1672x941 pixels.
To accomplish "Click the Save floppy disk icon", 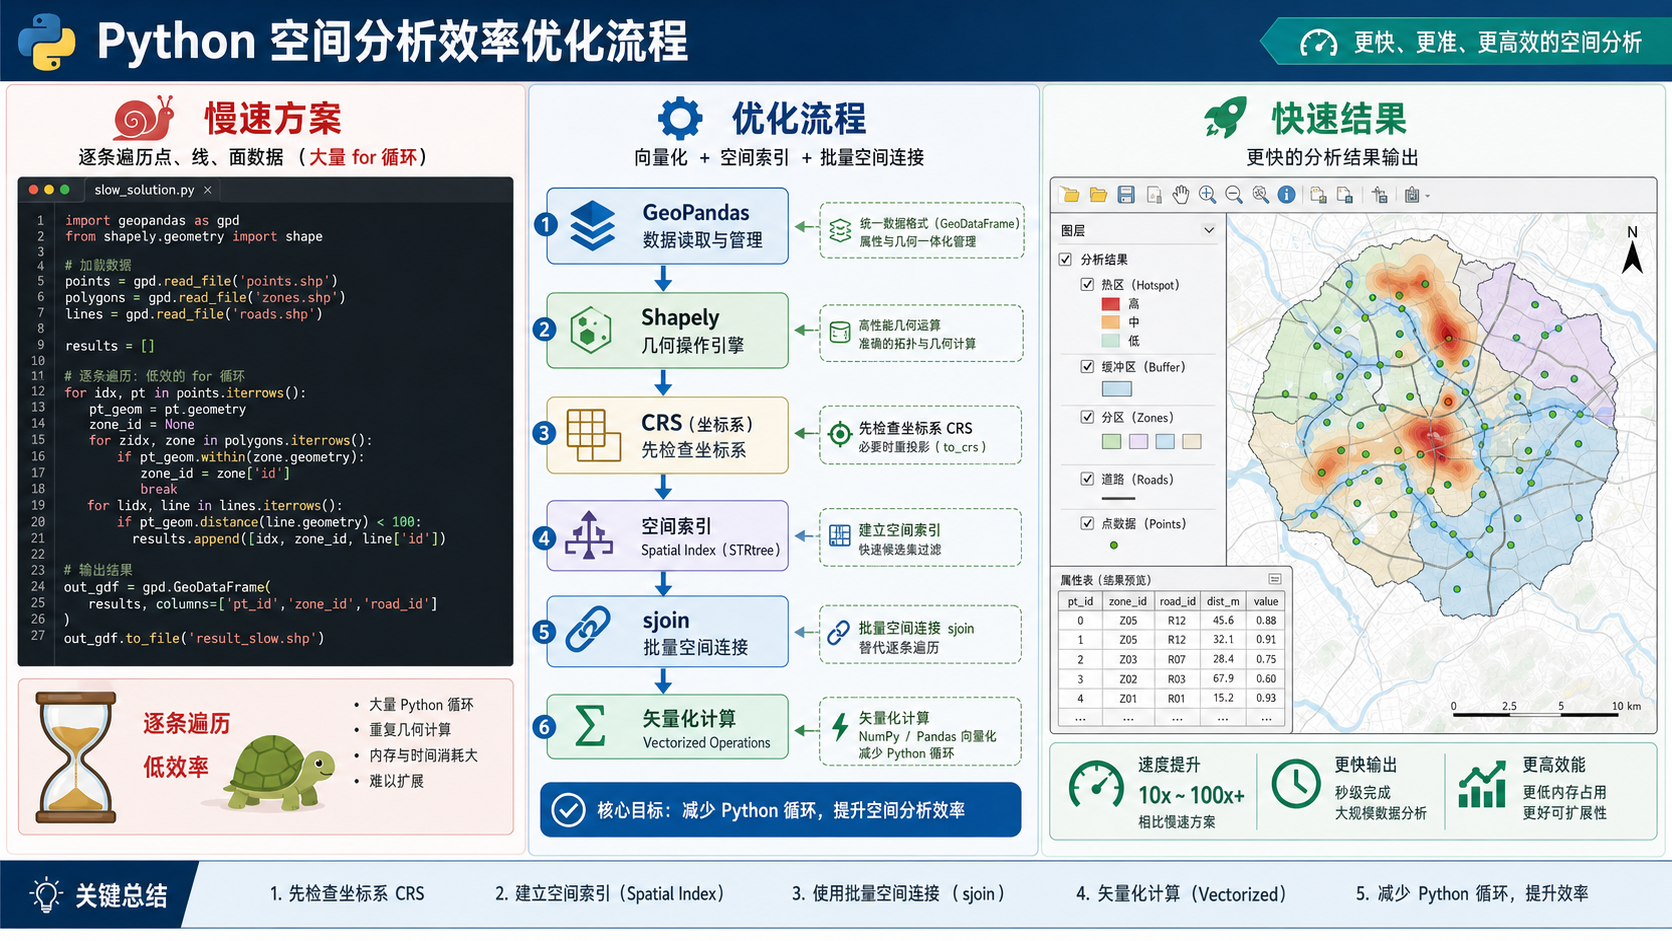I will 1126,195.
